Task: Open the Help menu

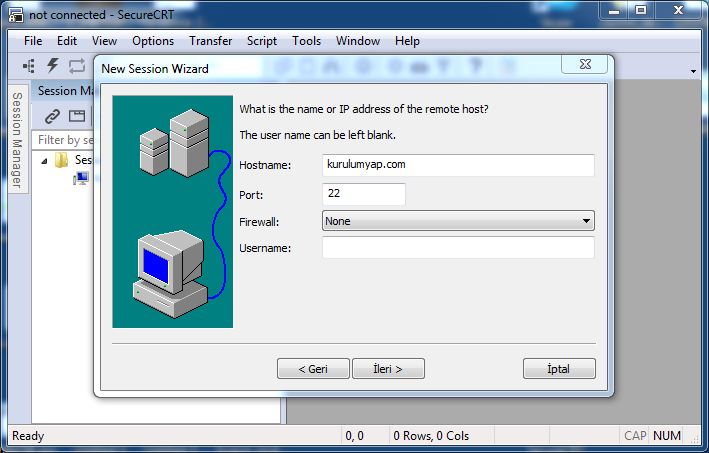Action: (x=407, y=41)
